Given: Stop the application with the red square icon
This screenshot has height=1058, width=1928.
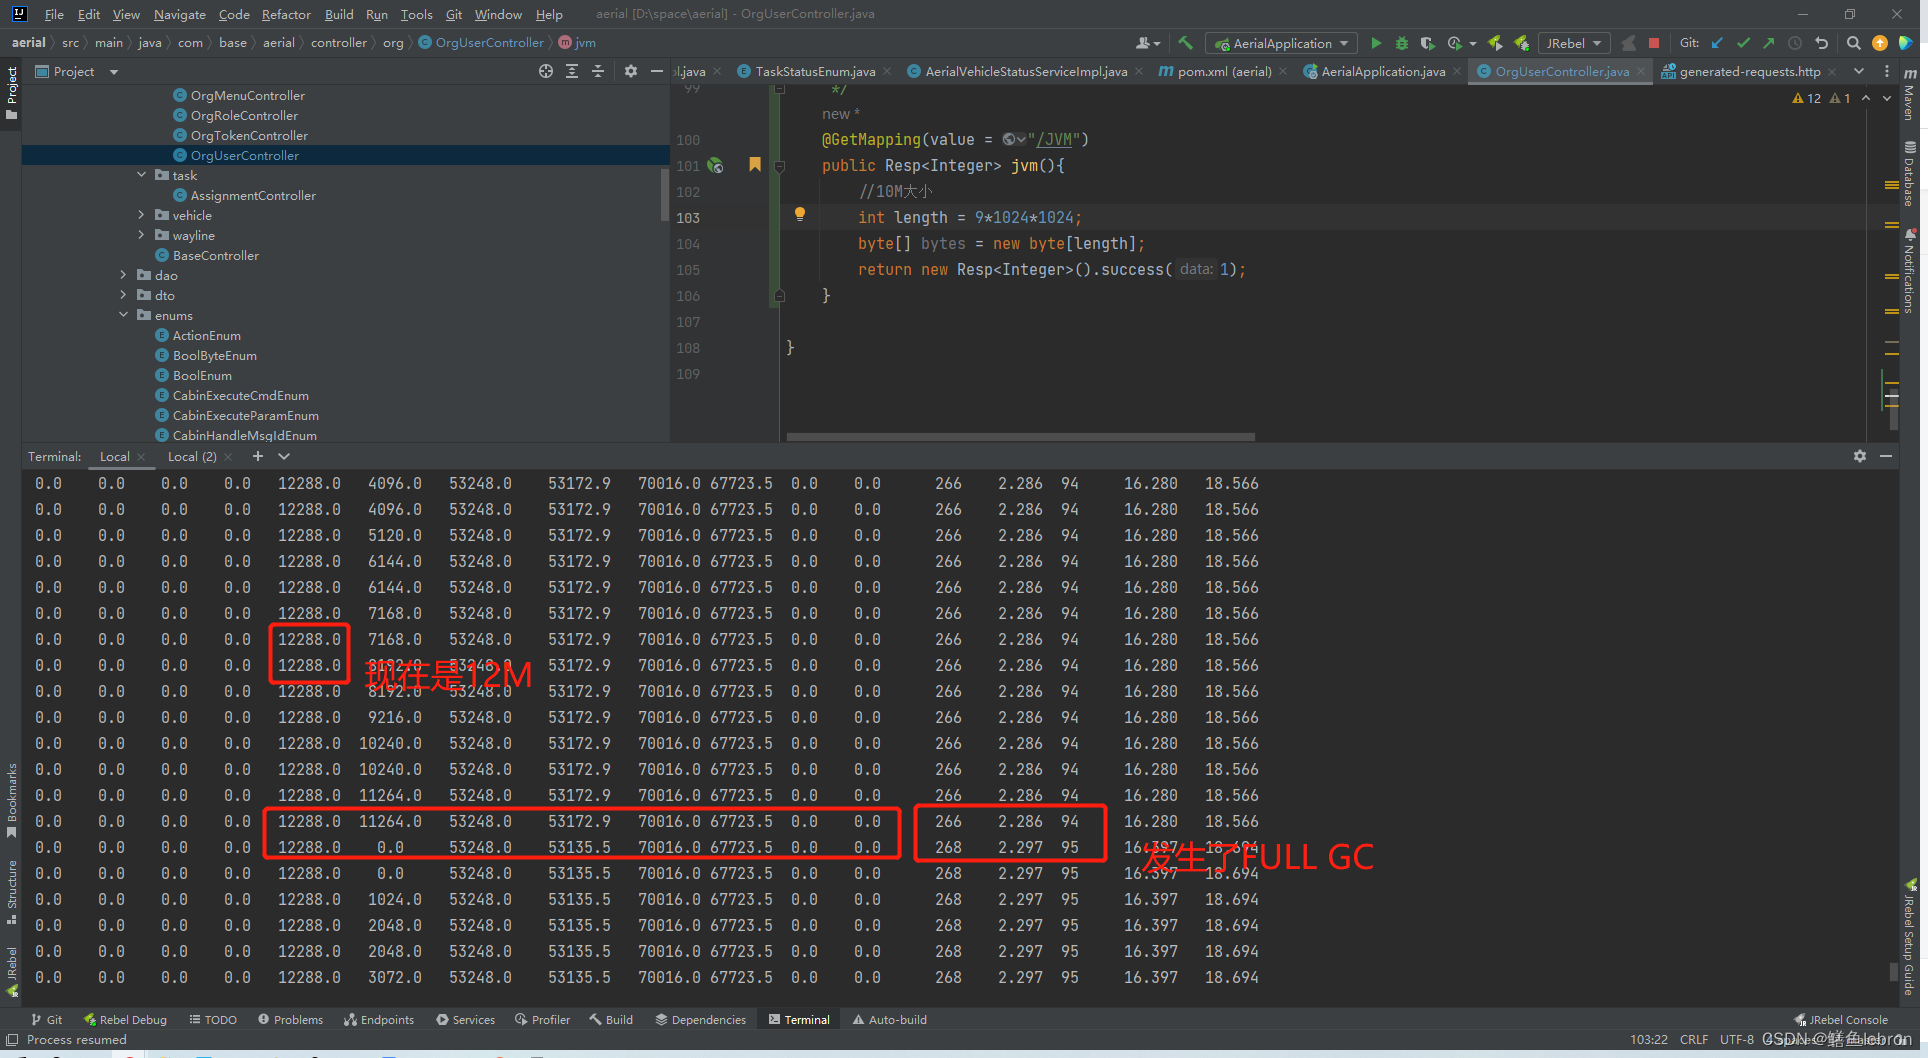Looking at the screenshot, I should tap(1655, 43).
